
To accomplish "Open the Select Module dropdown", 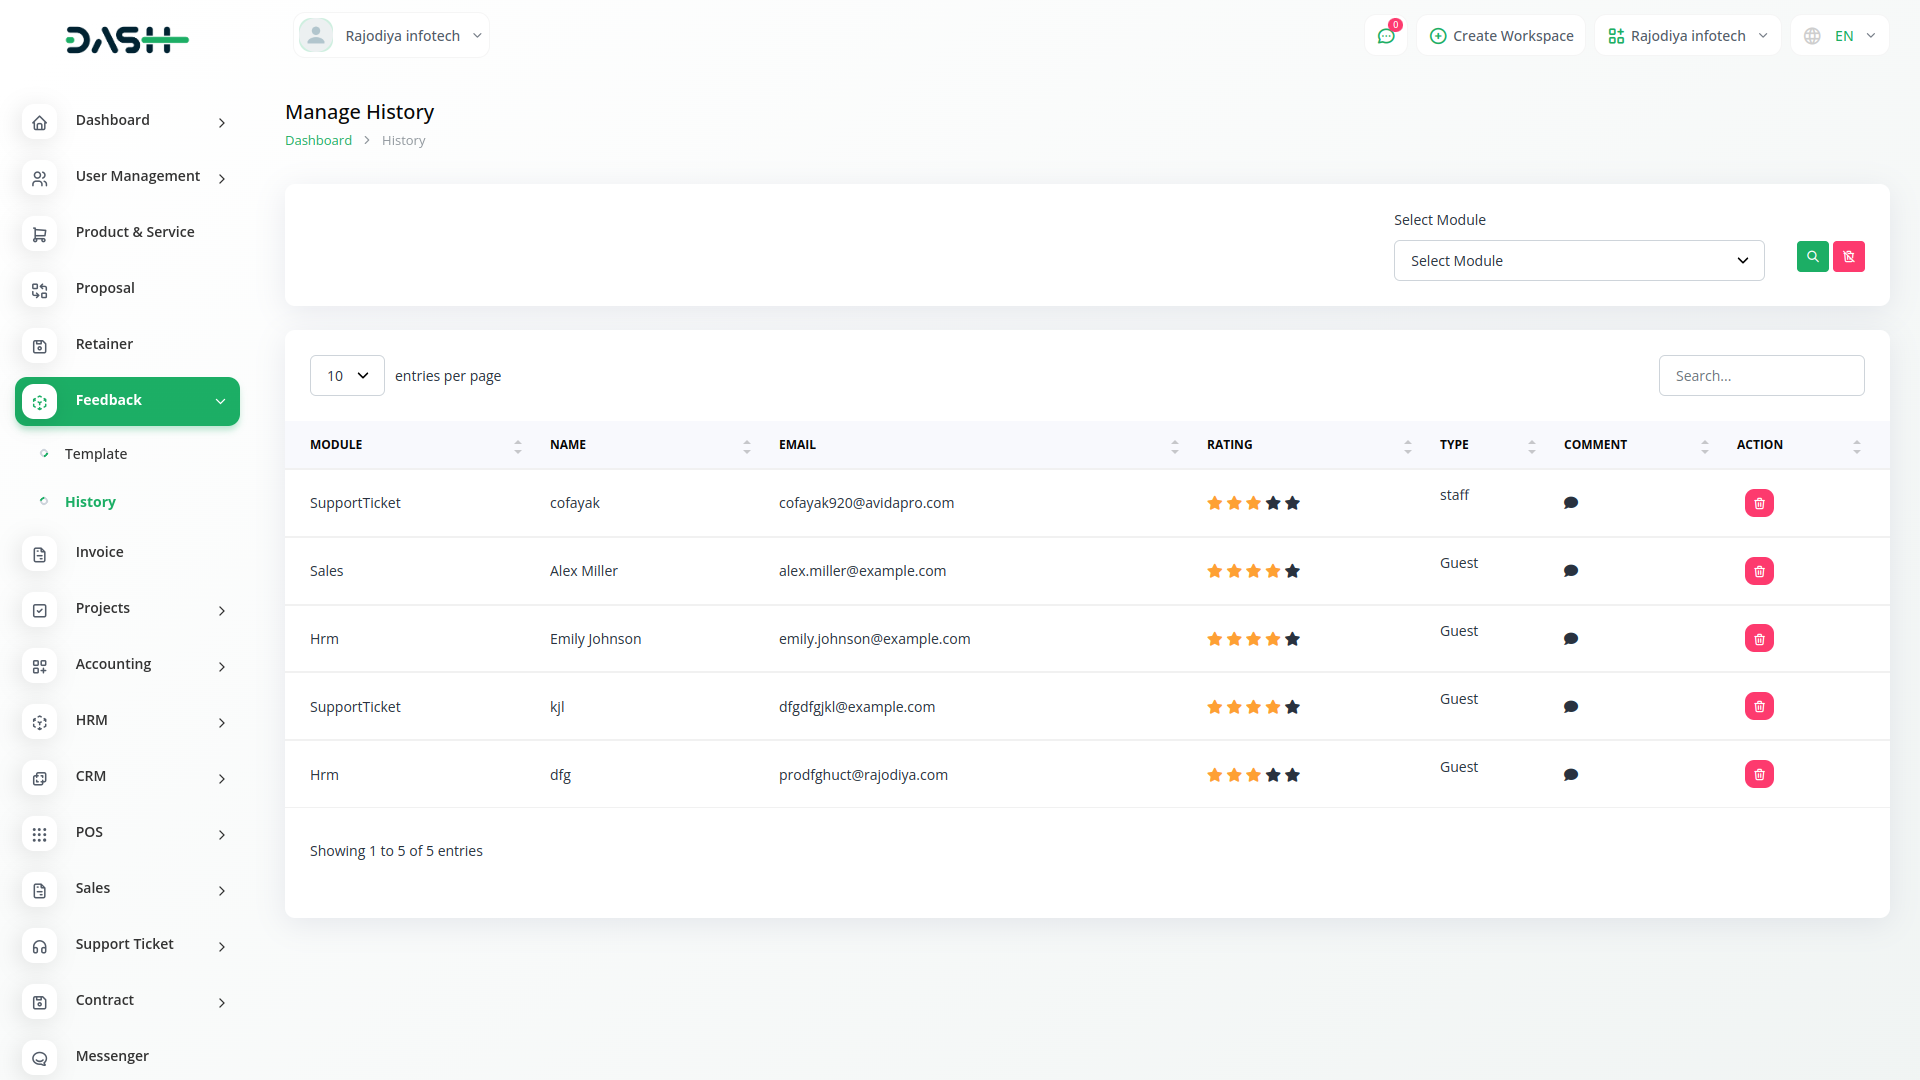I will click(1578, 261).
